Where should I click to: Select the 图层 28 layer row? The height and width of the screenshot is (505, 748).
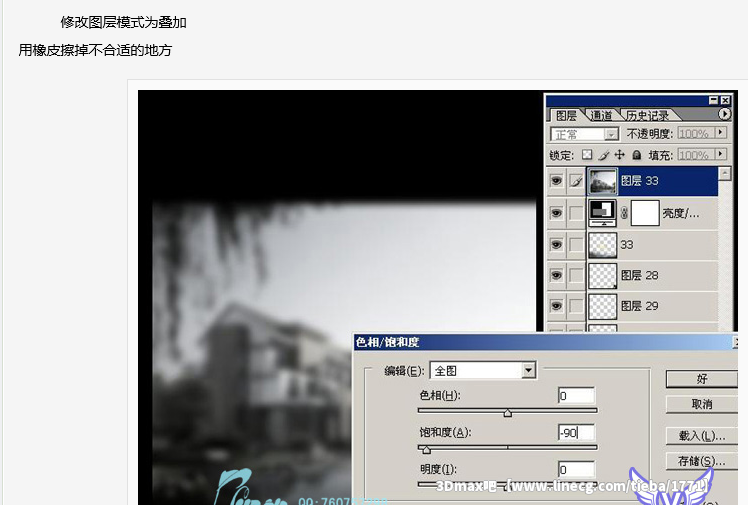pyautogui.click(x=632, y=275)
